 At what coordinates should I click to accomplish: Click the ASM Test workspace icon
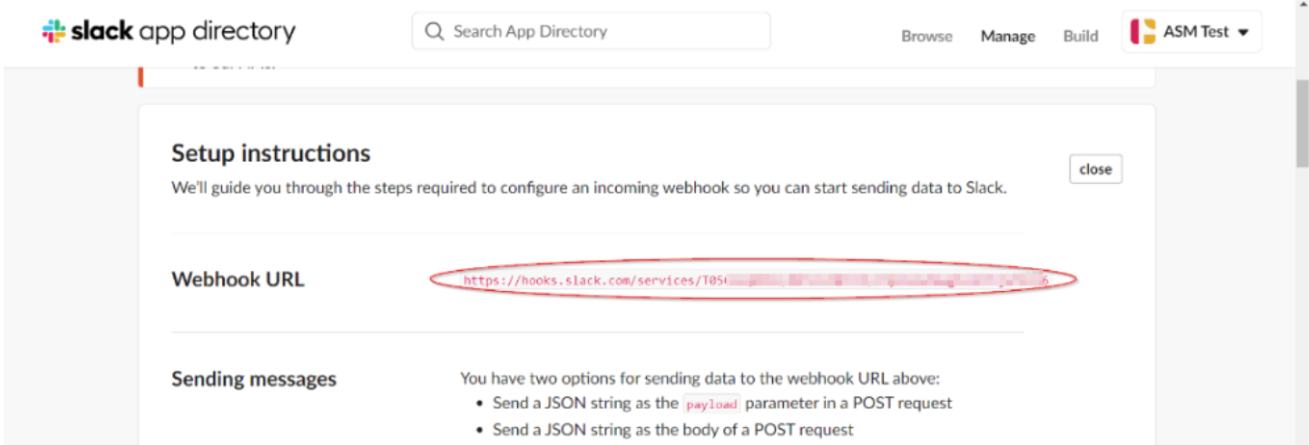tap(1143, 32)
